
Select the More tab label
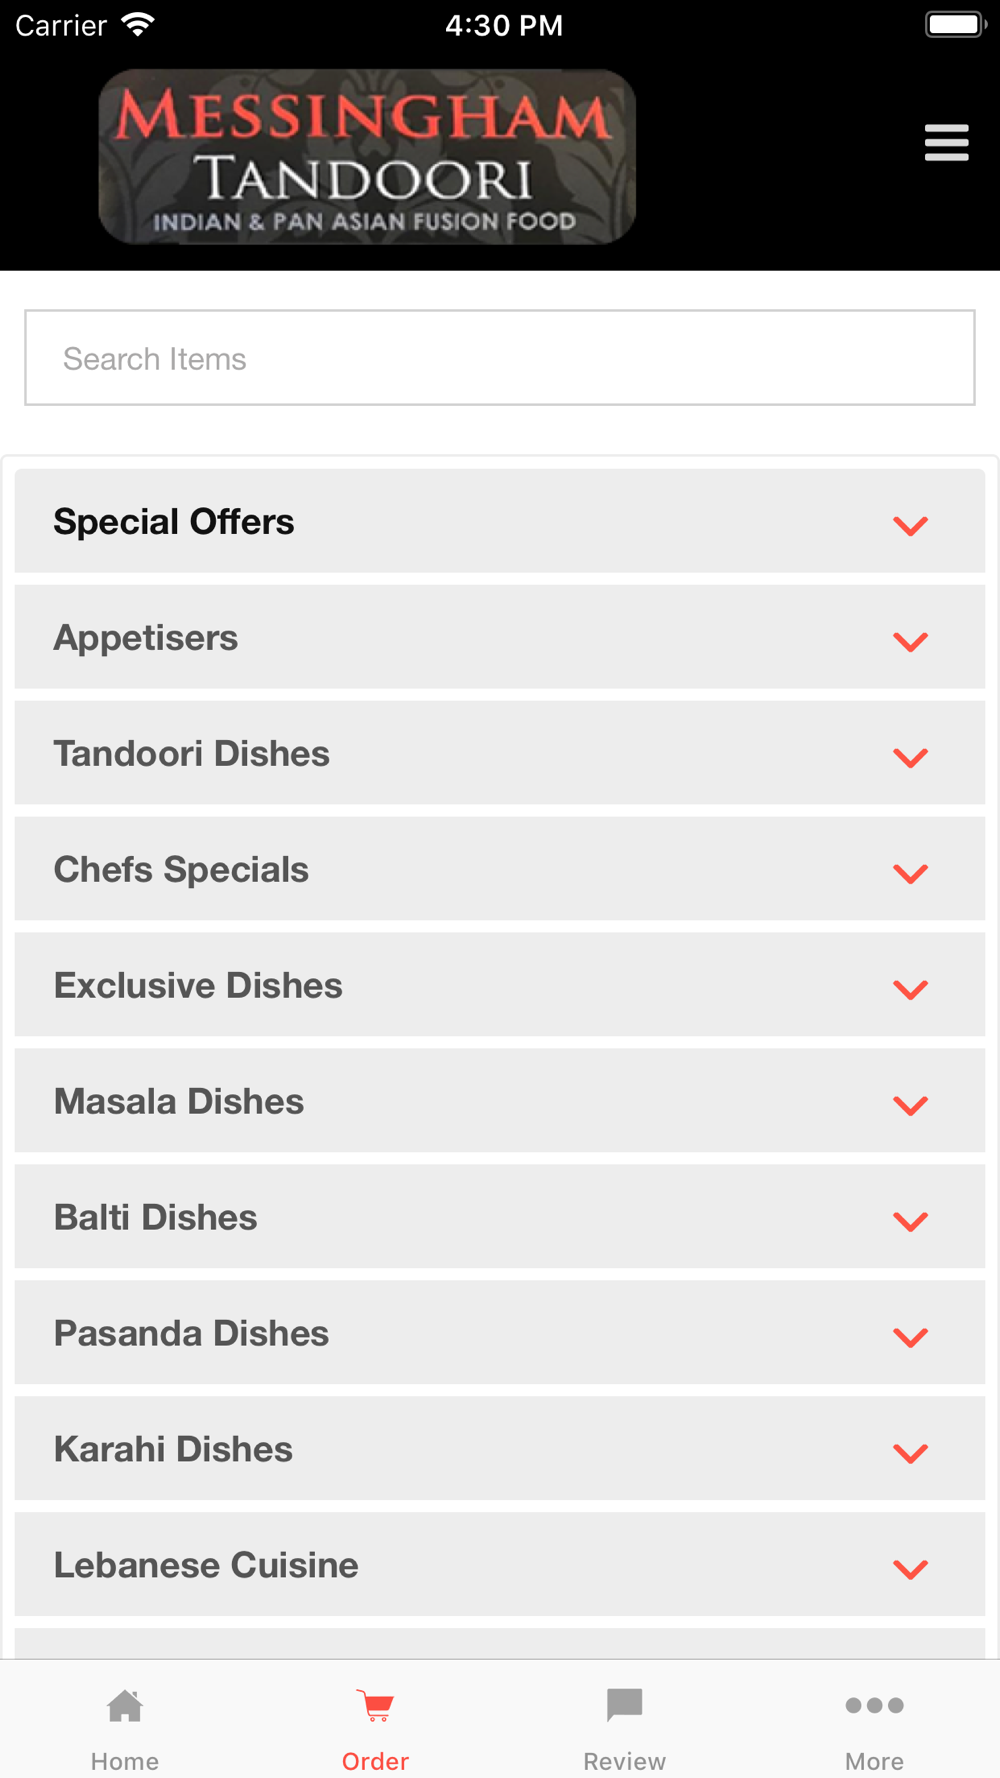pyautogui.click(x=875, y=1761)
